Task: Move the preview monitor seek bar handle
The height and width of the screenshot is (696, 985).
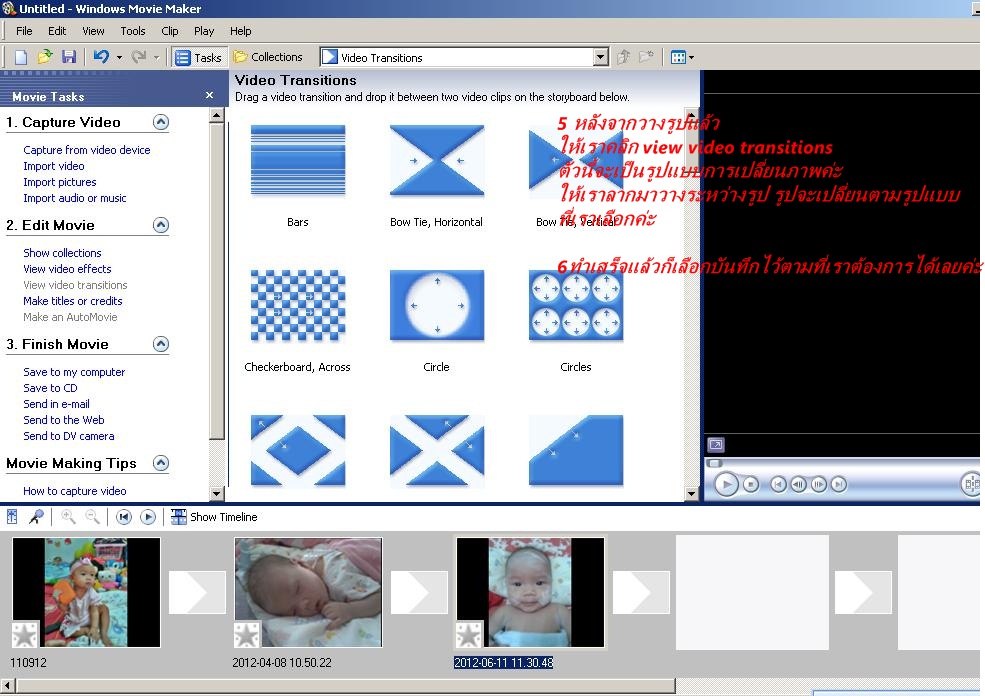Action: click(715, 464)
